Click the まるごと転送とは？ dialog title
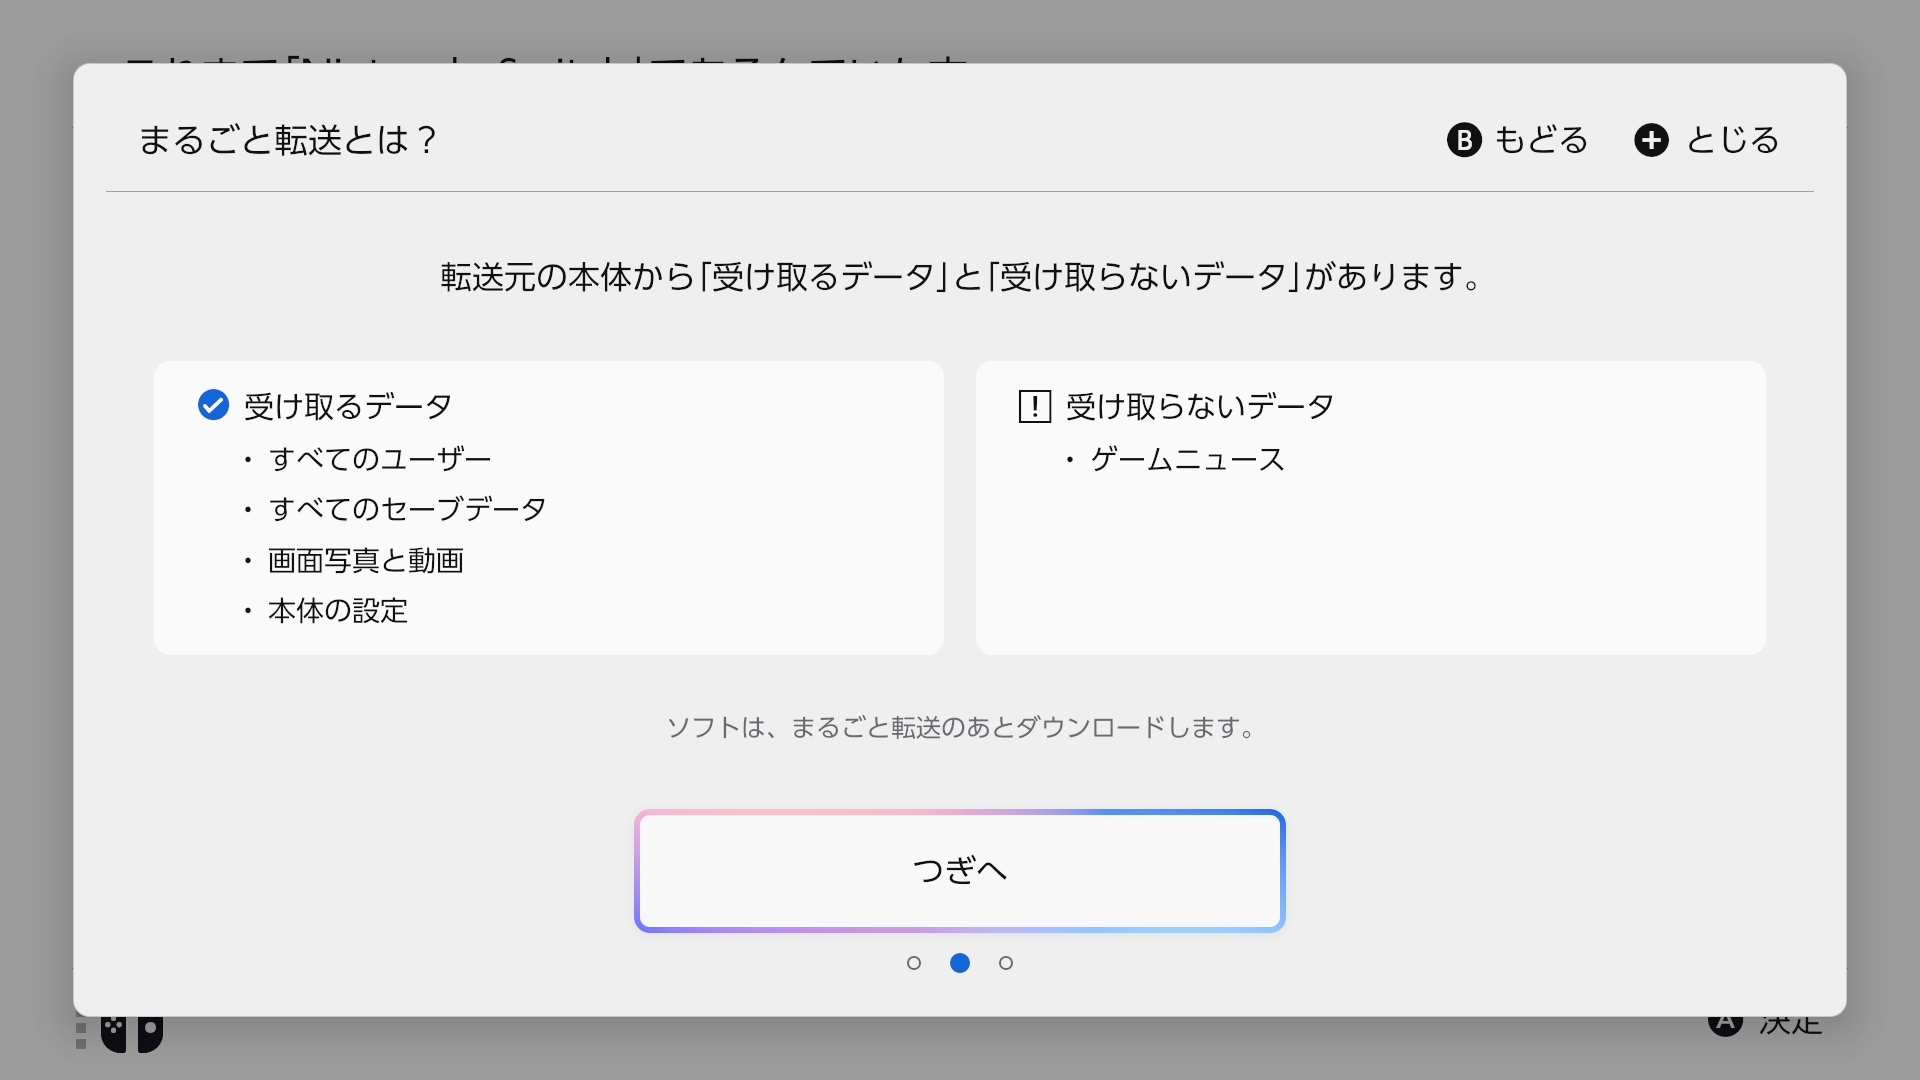 (x=288, y=140)
